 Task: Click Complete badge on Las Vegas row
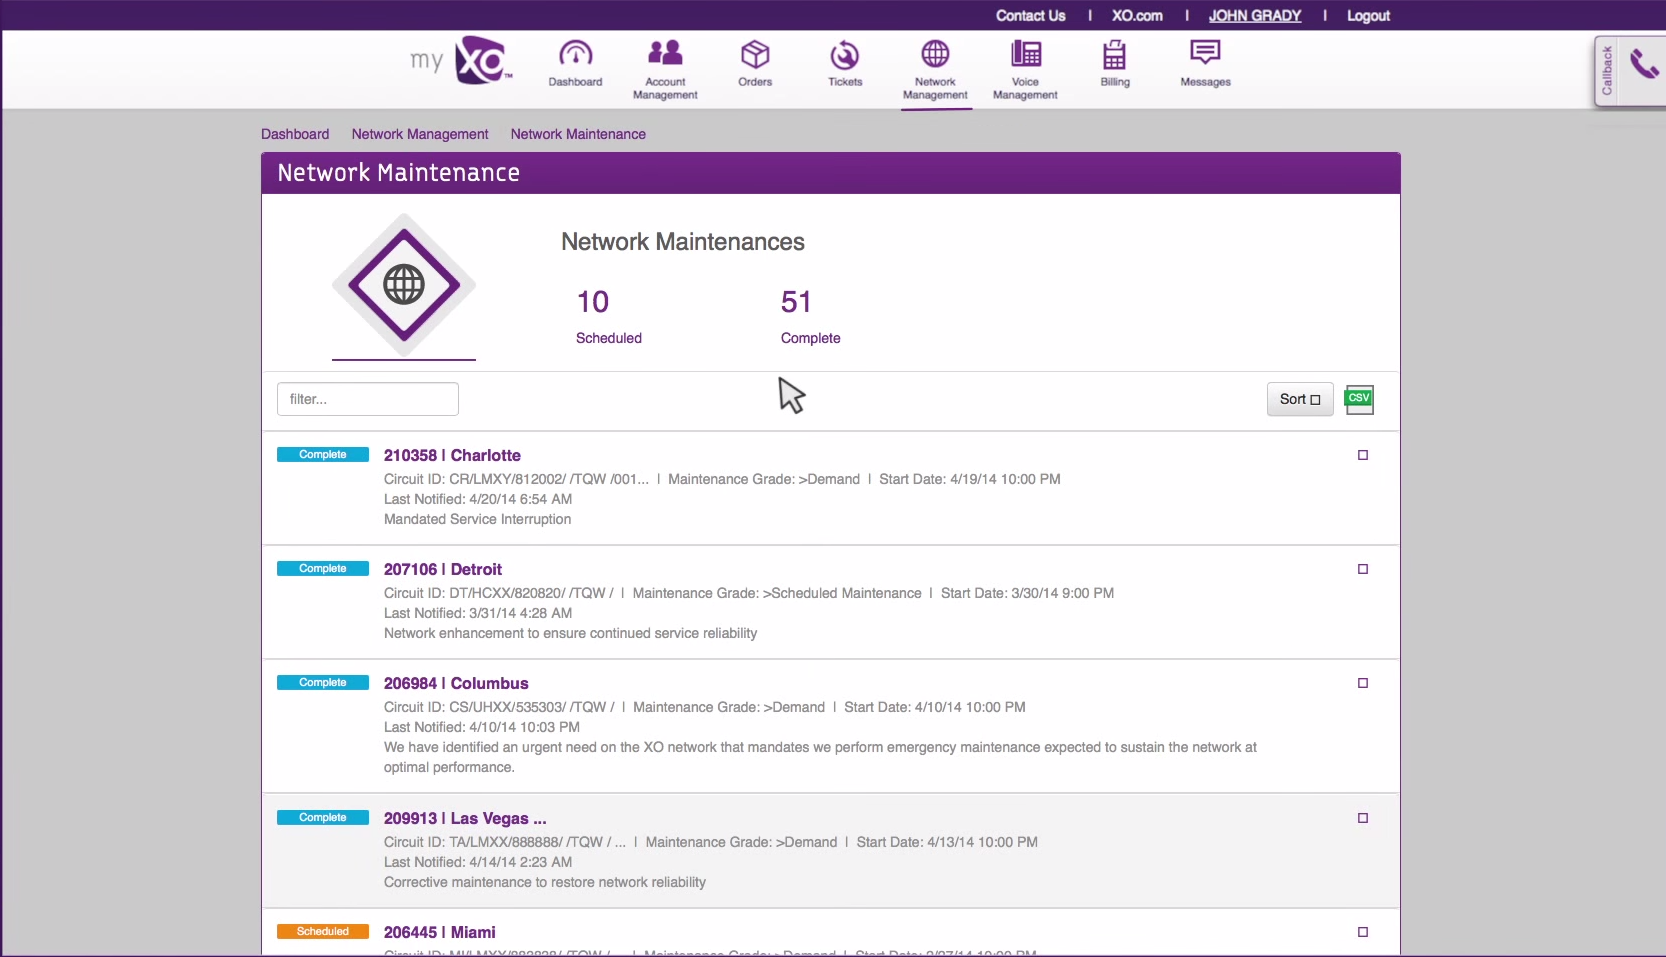coord(323,818)
